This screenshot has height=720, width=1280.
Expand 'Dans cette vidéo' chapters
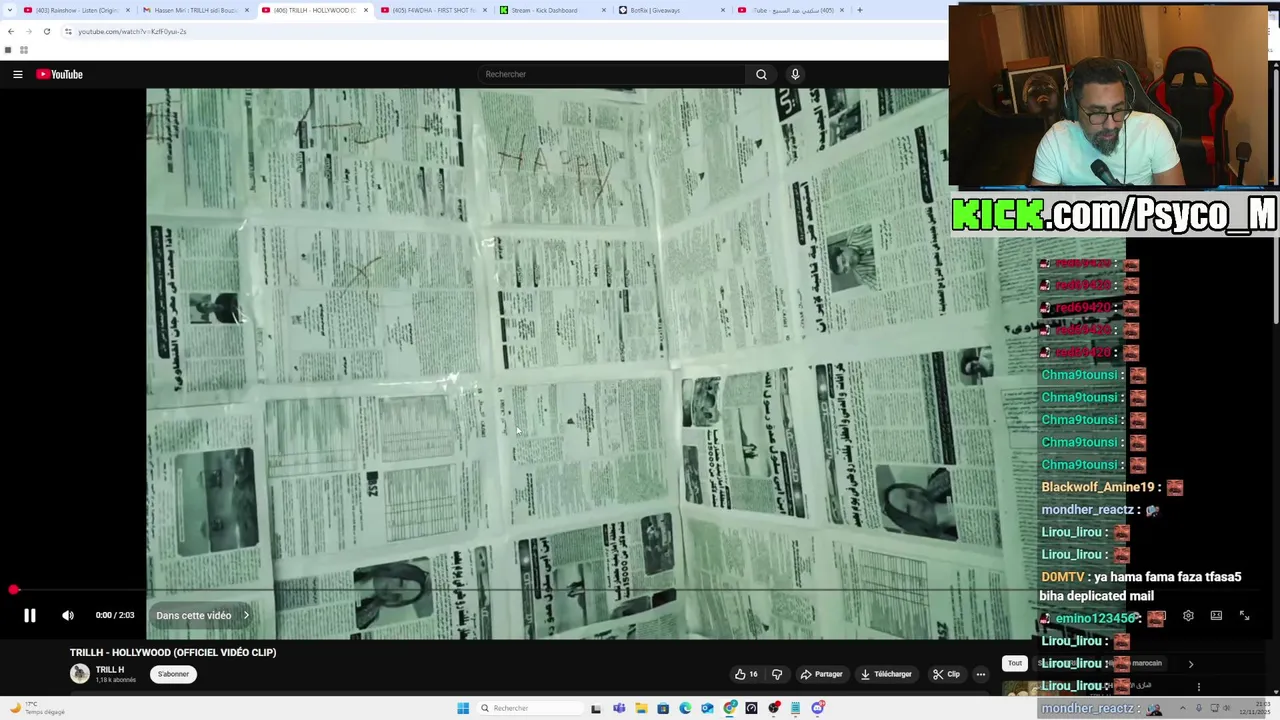click(203, 616)
